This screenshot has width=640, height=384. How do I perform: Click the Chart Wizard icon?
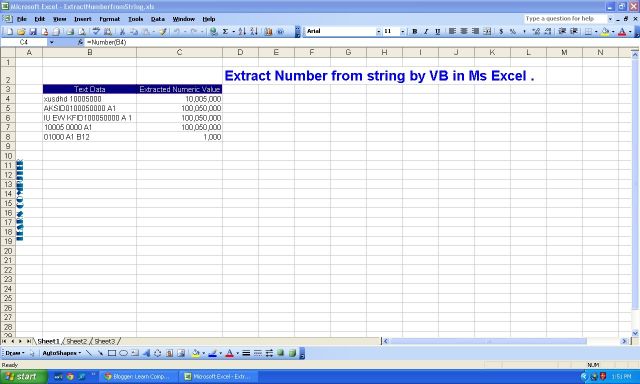[x=268, y=31]
